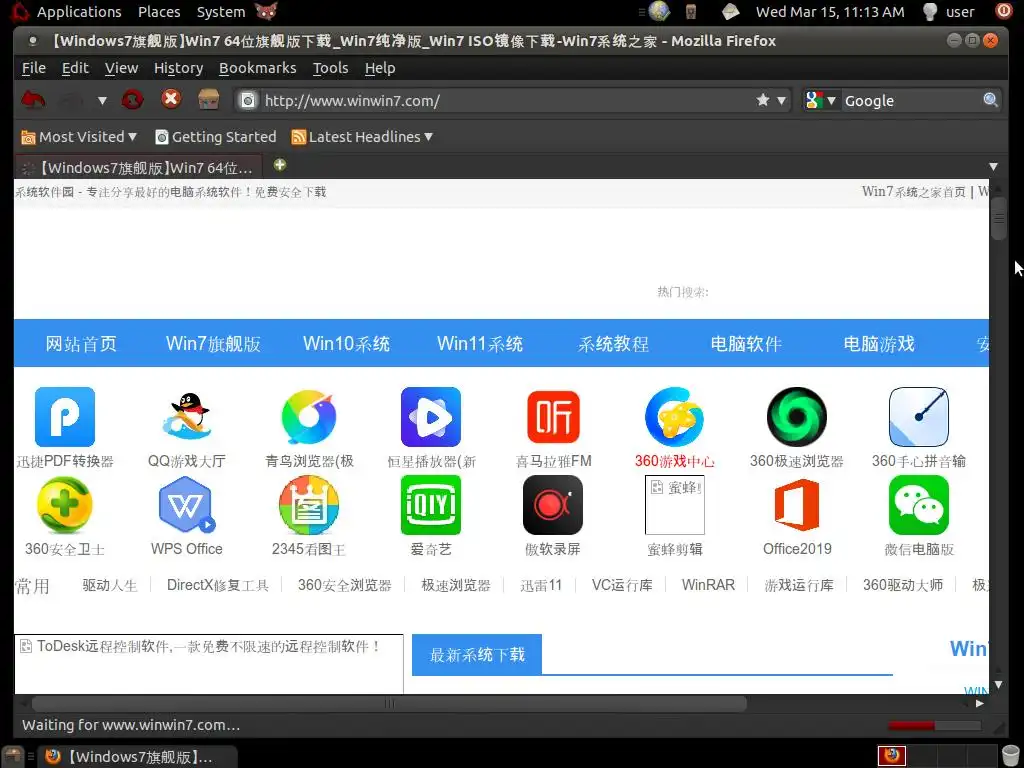Click the 360极速浏览器 app icon
The width and height of the screenshot is (1024, 768).
(797, 417)
